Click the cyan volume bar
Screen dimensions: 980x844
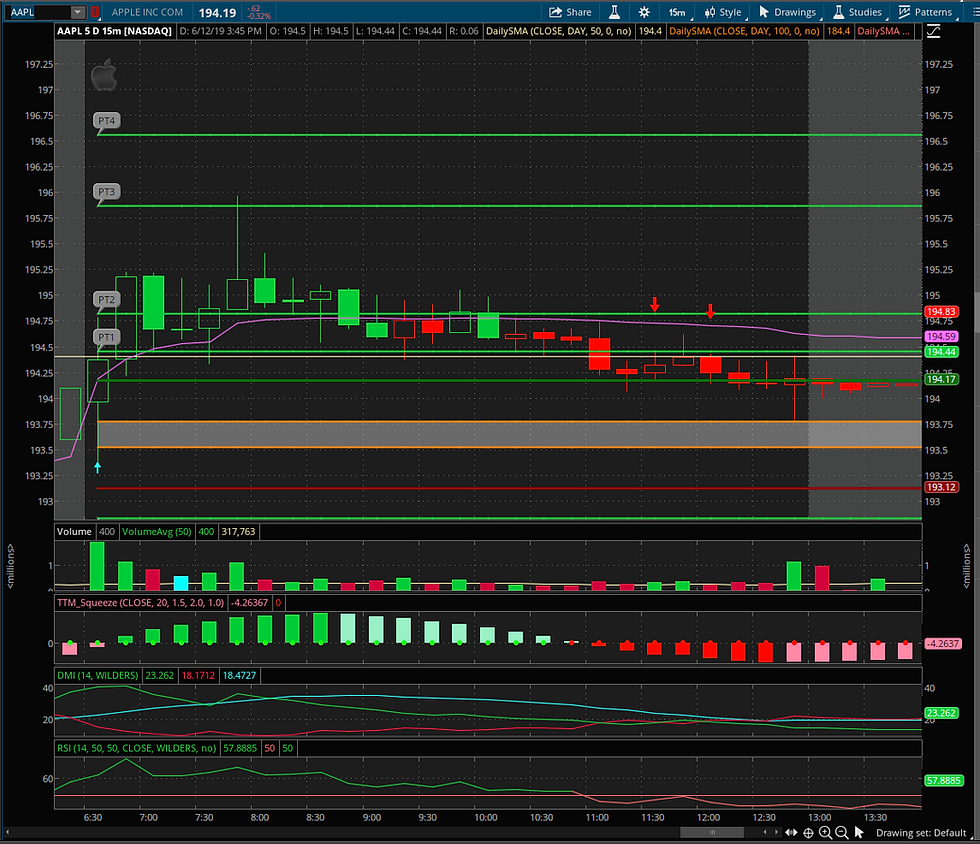tap(181, 583)
